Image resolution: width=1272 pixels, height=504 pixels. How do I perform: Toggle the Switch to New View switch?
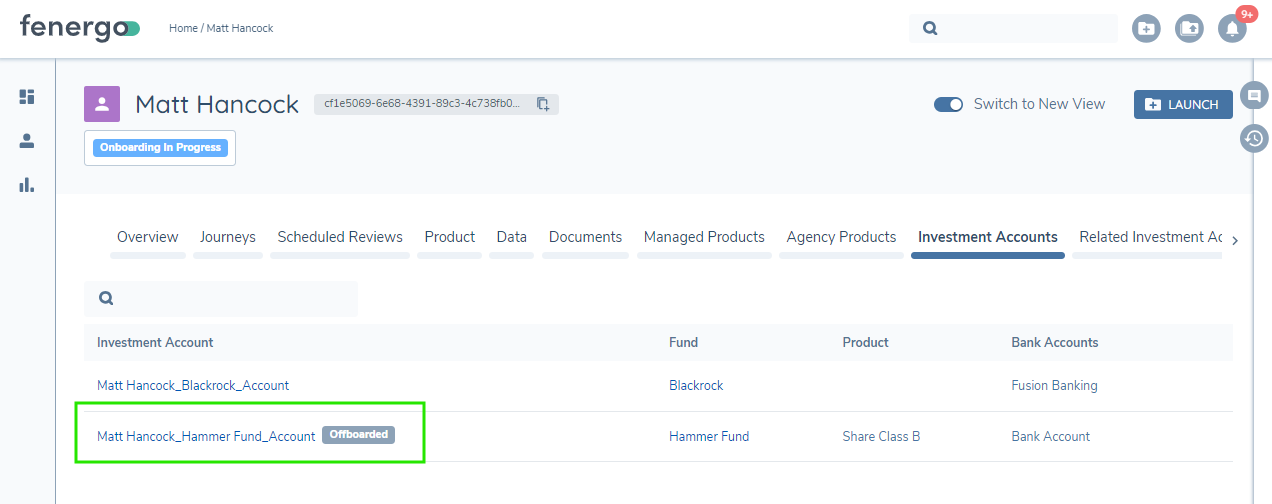[948, 104]
